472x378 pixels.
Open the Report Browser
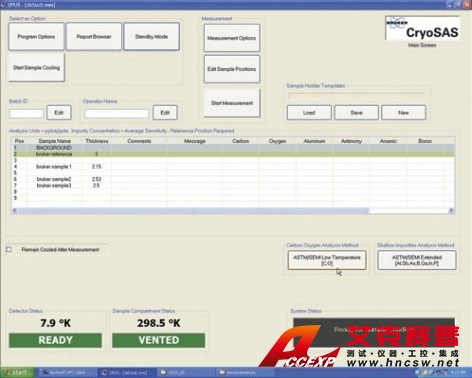(x=94, y=37)
